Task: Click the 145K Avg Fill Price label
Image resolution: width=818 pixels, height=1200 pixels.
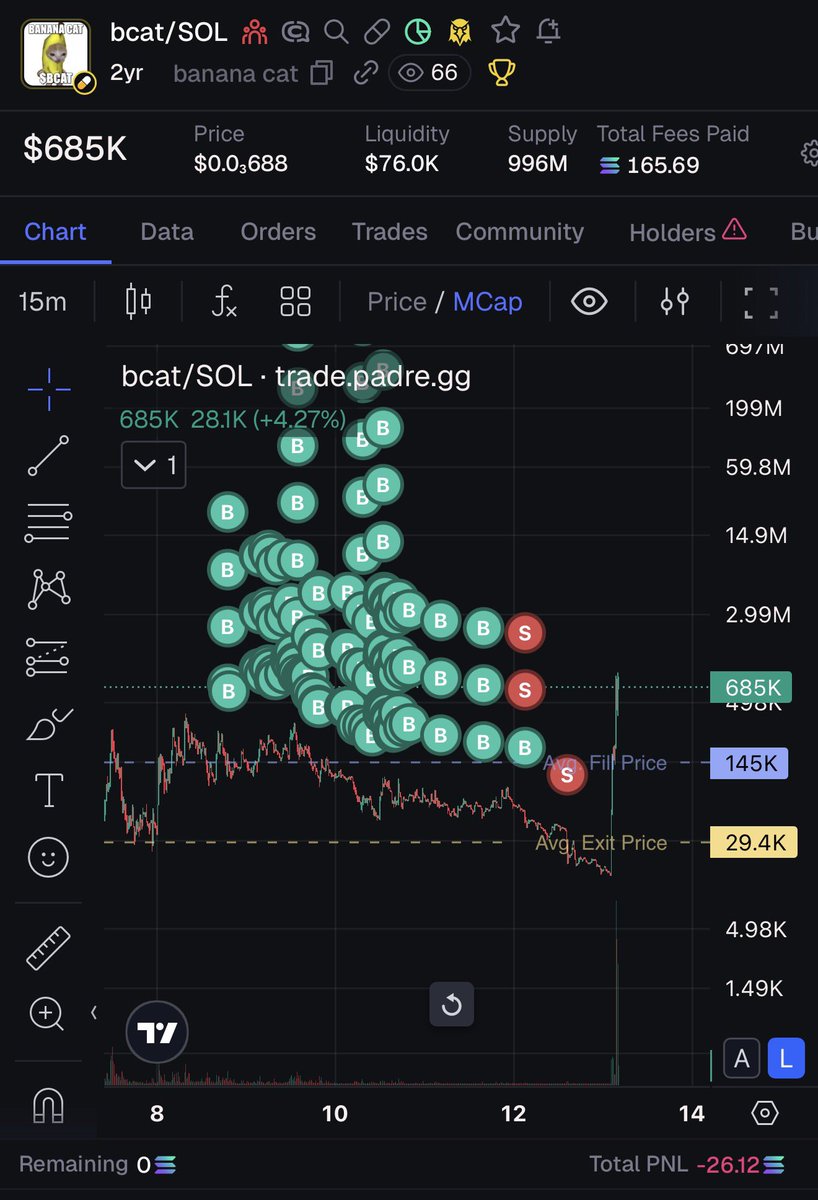Action: (750, 763)
